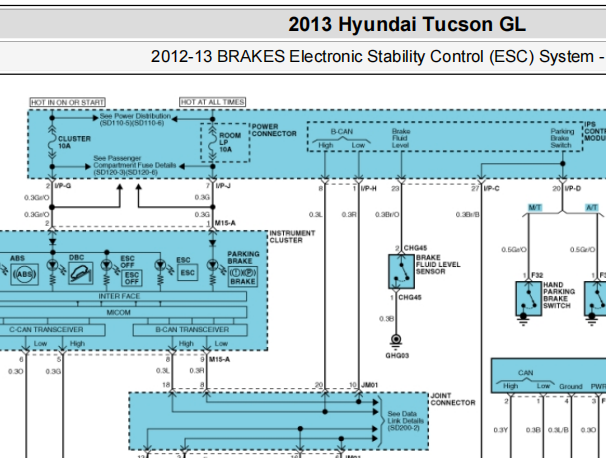Click the I/P-D connector label
This screenshot has height=458, width=606.
(x=572, y=189)
